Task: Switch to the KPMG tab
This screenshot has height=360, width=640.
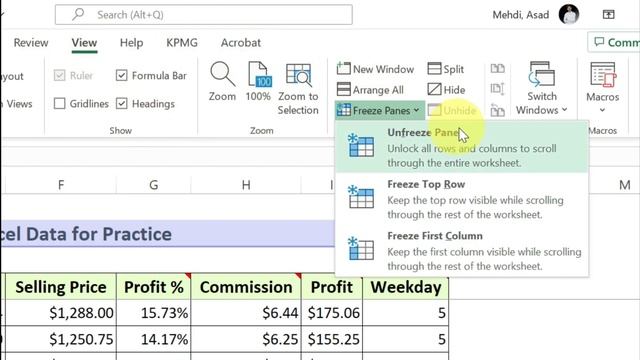Action: (182, 42)
